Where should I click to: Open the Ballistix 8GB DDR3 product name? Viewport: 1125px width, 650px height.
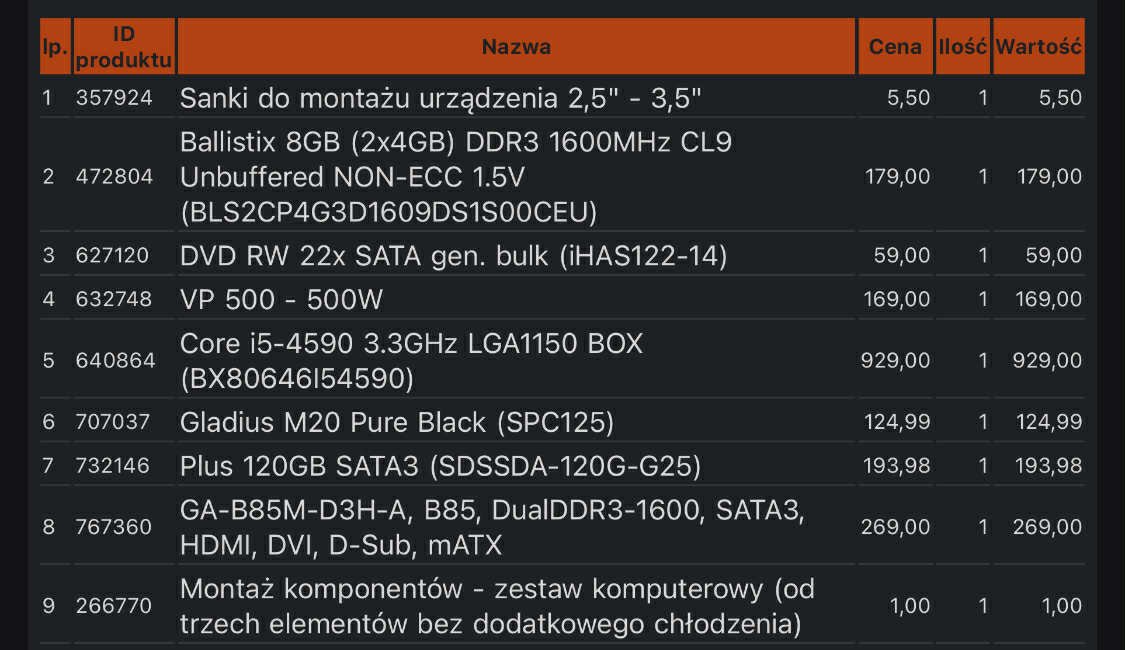(455, 177)
